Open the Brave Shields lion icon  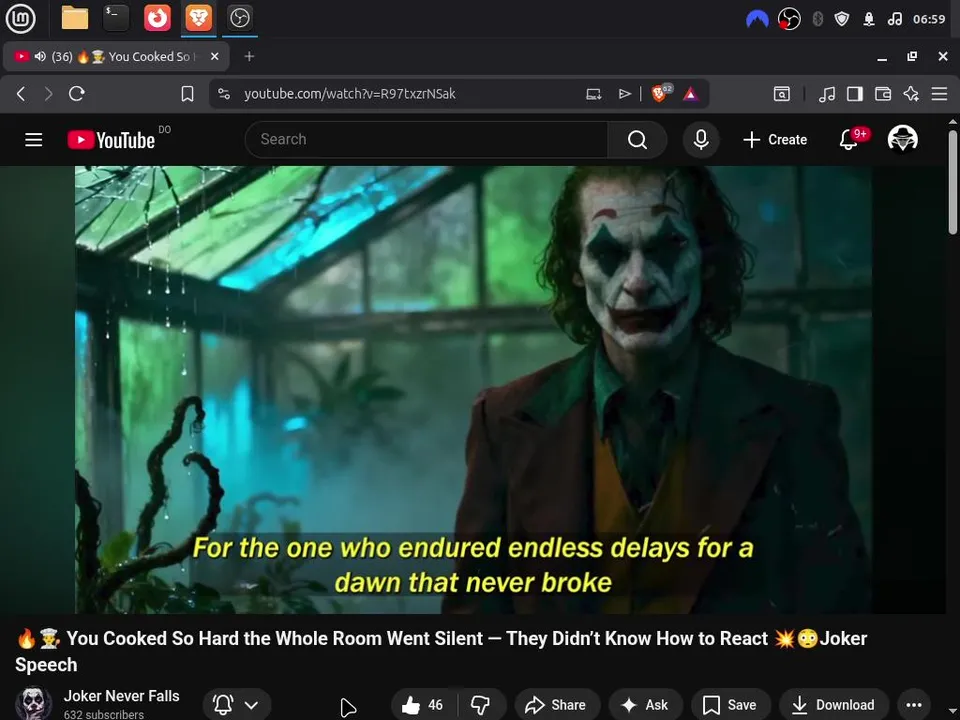coord(661,93)
